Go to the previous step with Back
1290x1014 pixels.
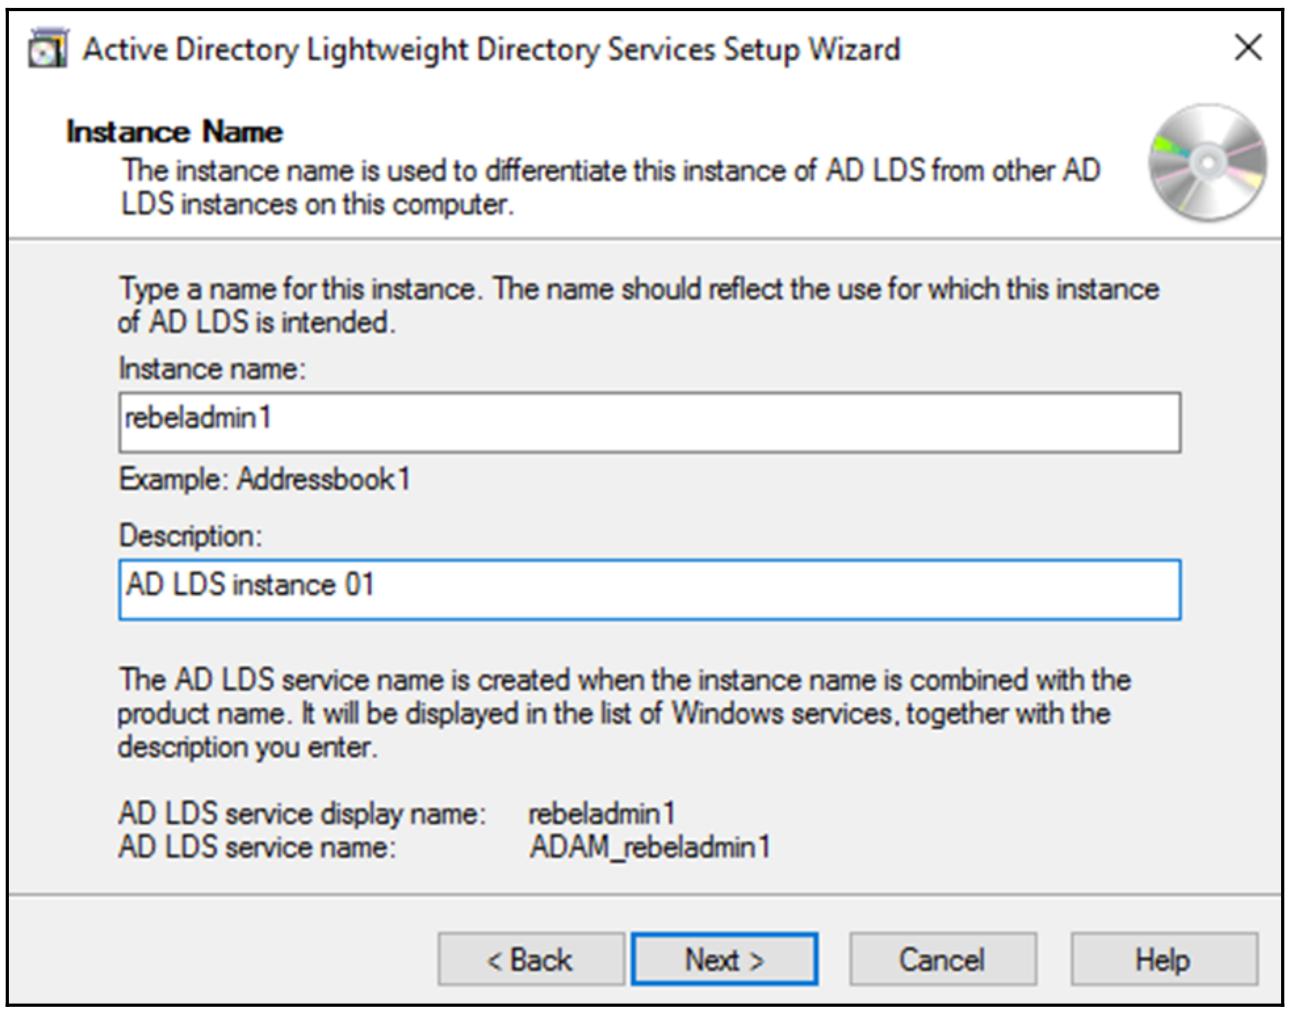coord(530,960)
